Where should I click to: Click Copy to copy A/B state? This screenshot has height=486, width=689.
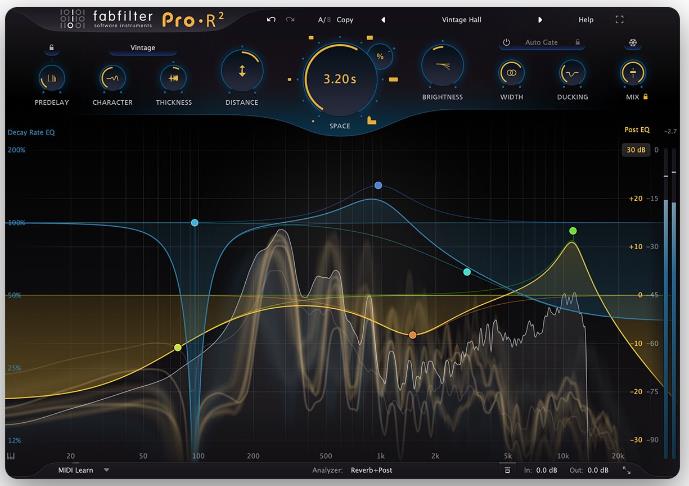pyautogui.click(x=345, y=20)
